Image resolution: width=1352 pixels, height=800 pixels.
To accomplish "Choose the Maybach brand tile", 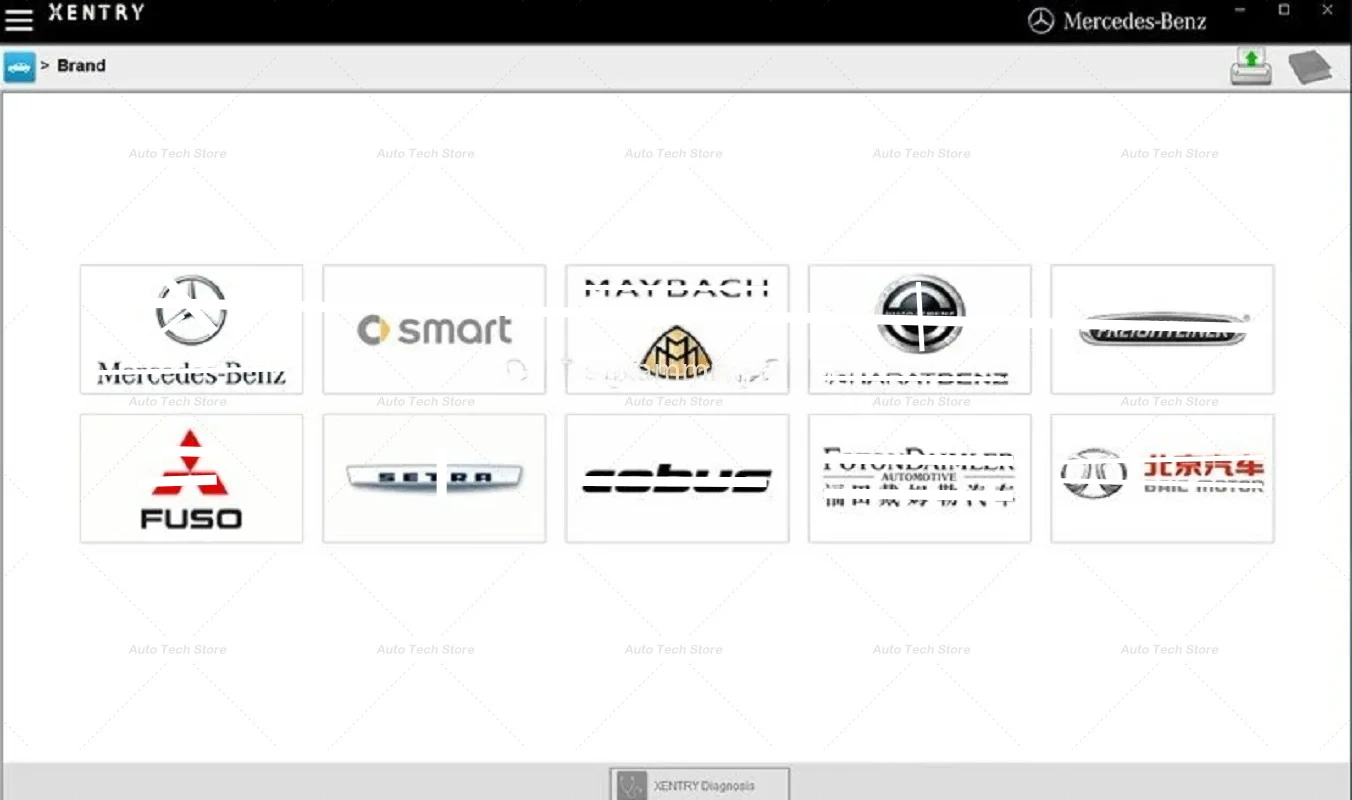I will pyautogui.click(x=677, y=329).
